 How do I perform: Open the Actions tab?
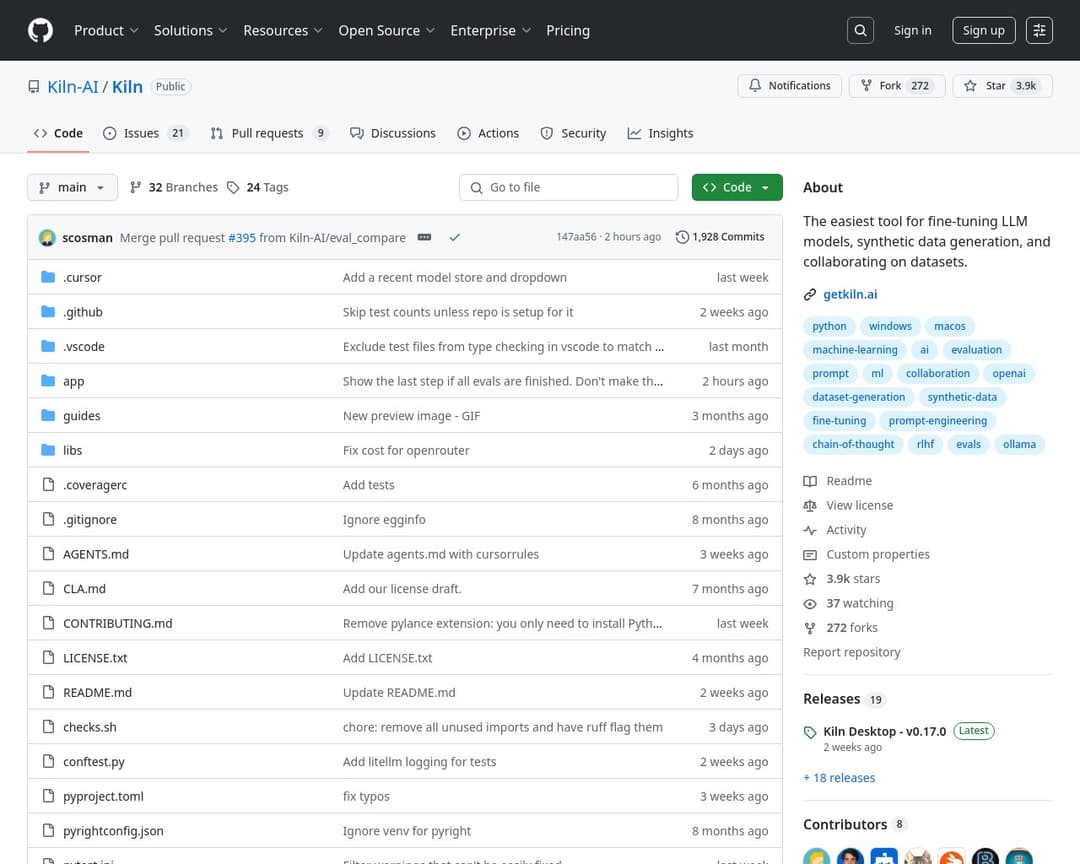(488, 133)
